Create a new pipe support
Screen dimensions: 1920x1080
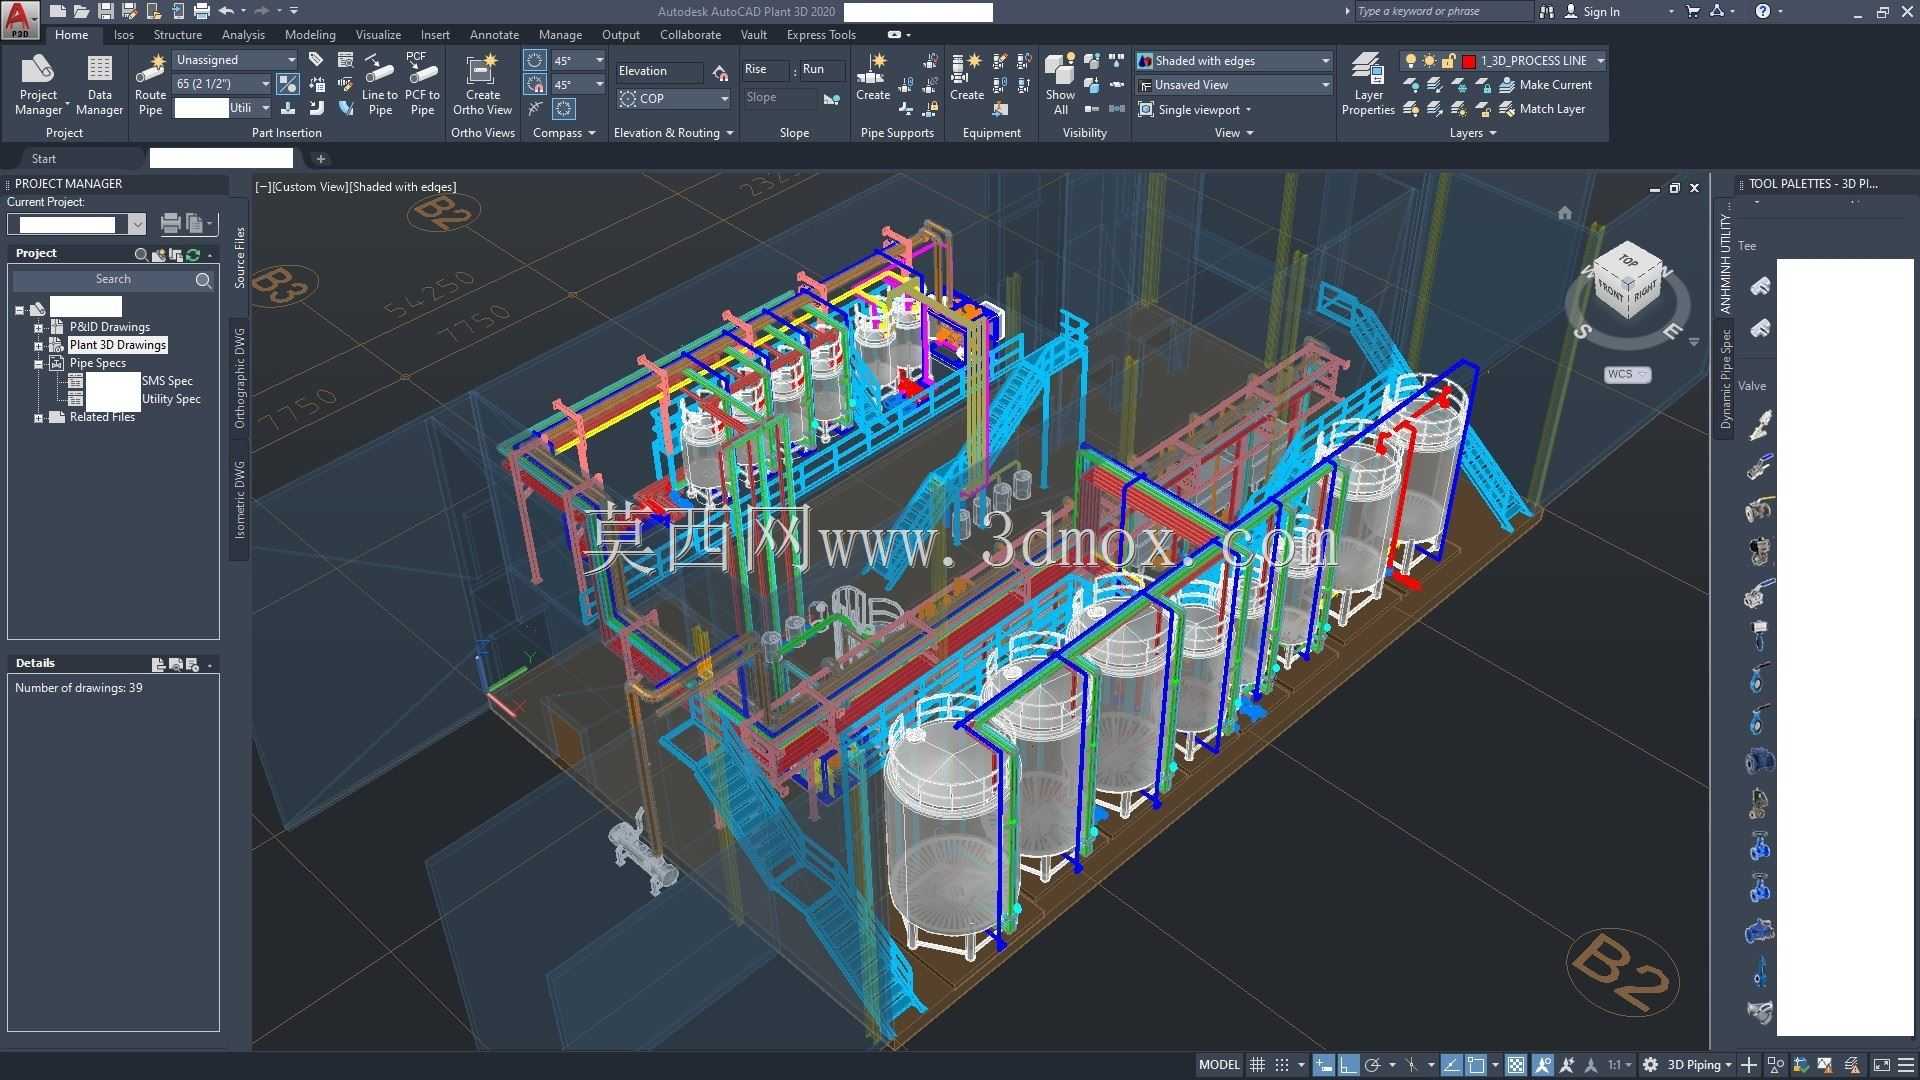(872, 78)
